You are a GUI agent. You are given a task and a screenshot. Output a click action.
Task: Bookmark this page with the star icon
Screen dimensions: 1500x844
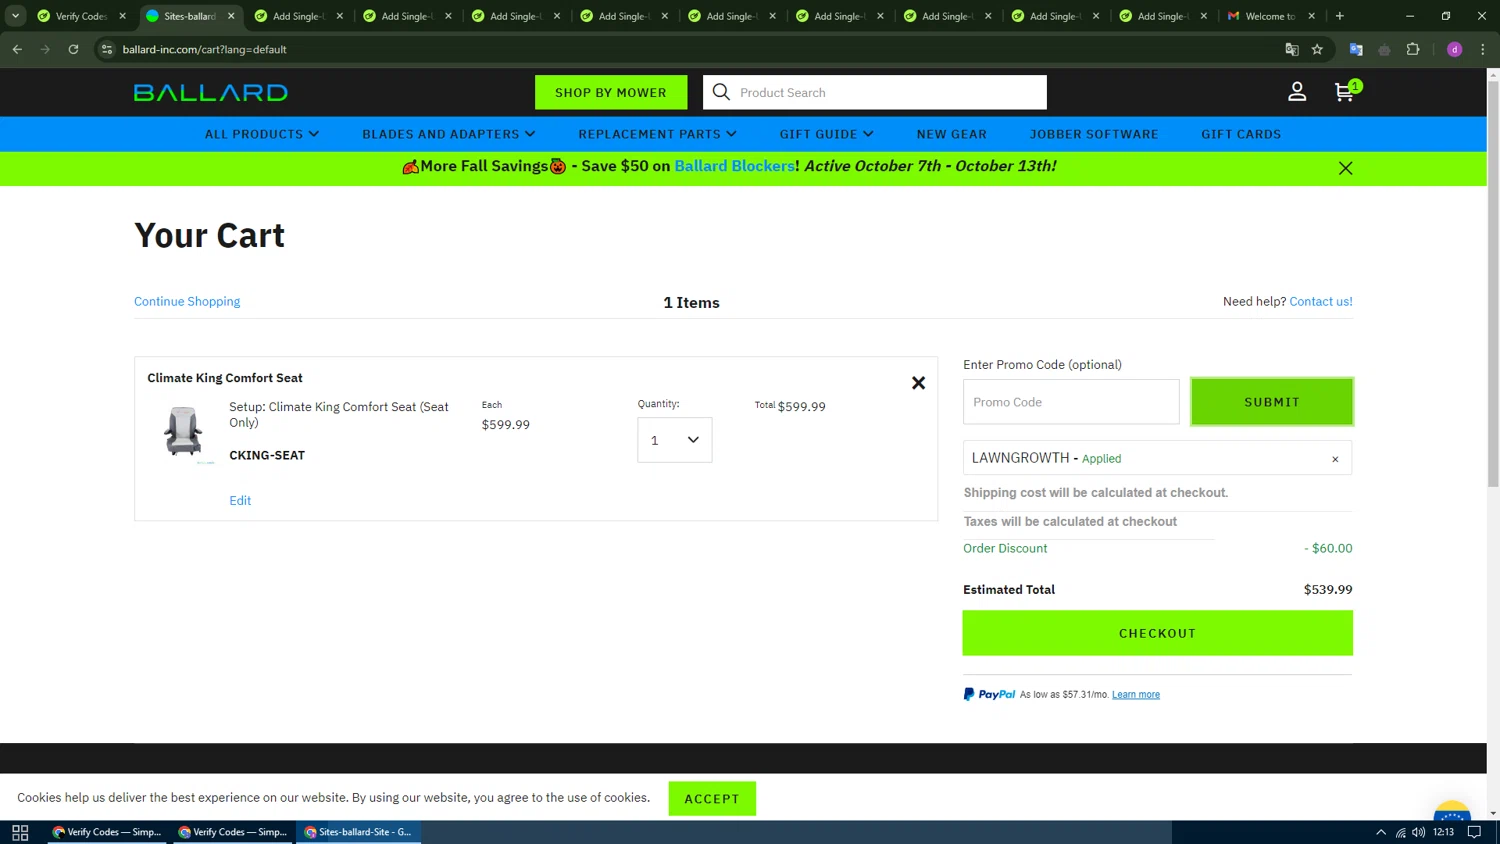(x=1317, y=49)
